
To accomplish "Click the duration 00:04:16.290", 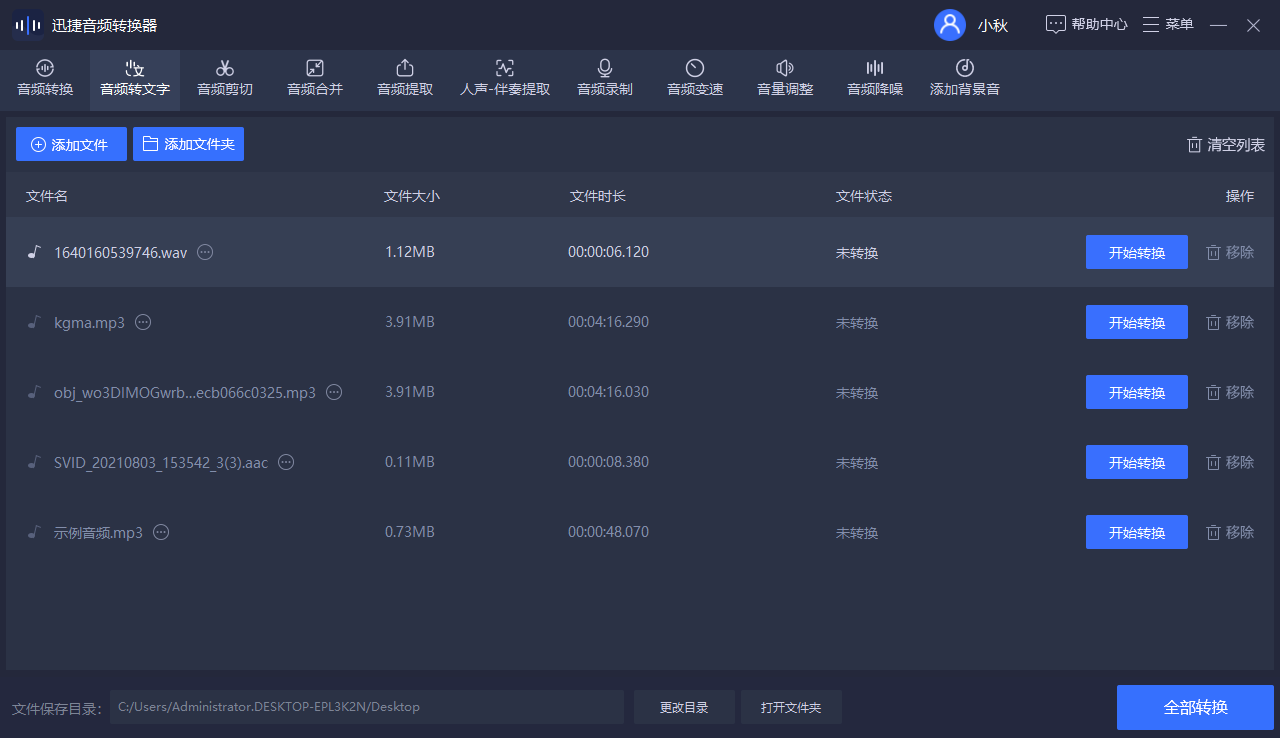I will [608, 322].
